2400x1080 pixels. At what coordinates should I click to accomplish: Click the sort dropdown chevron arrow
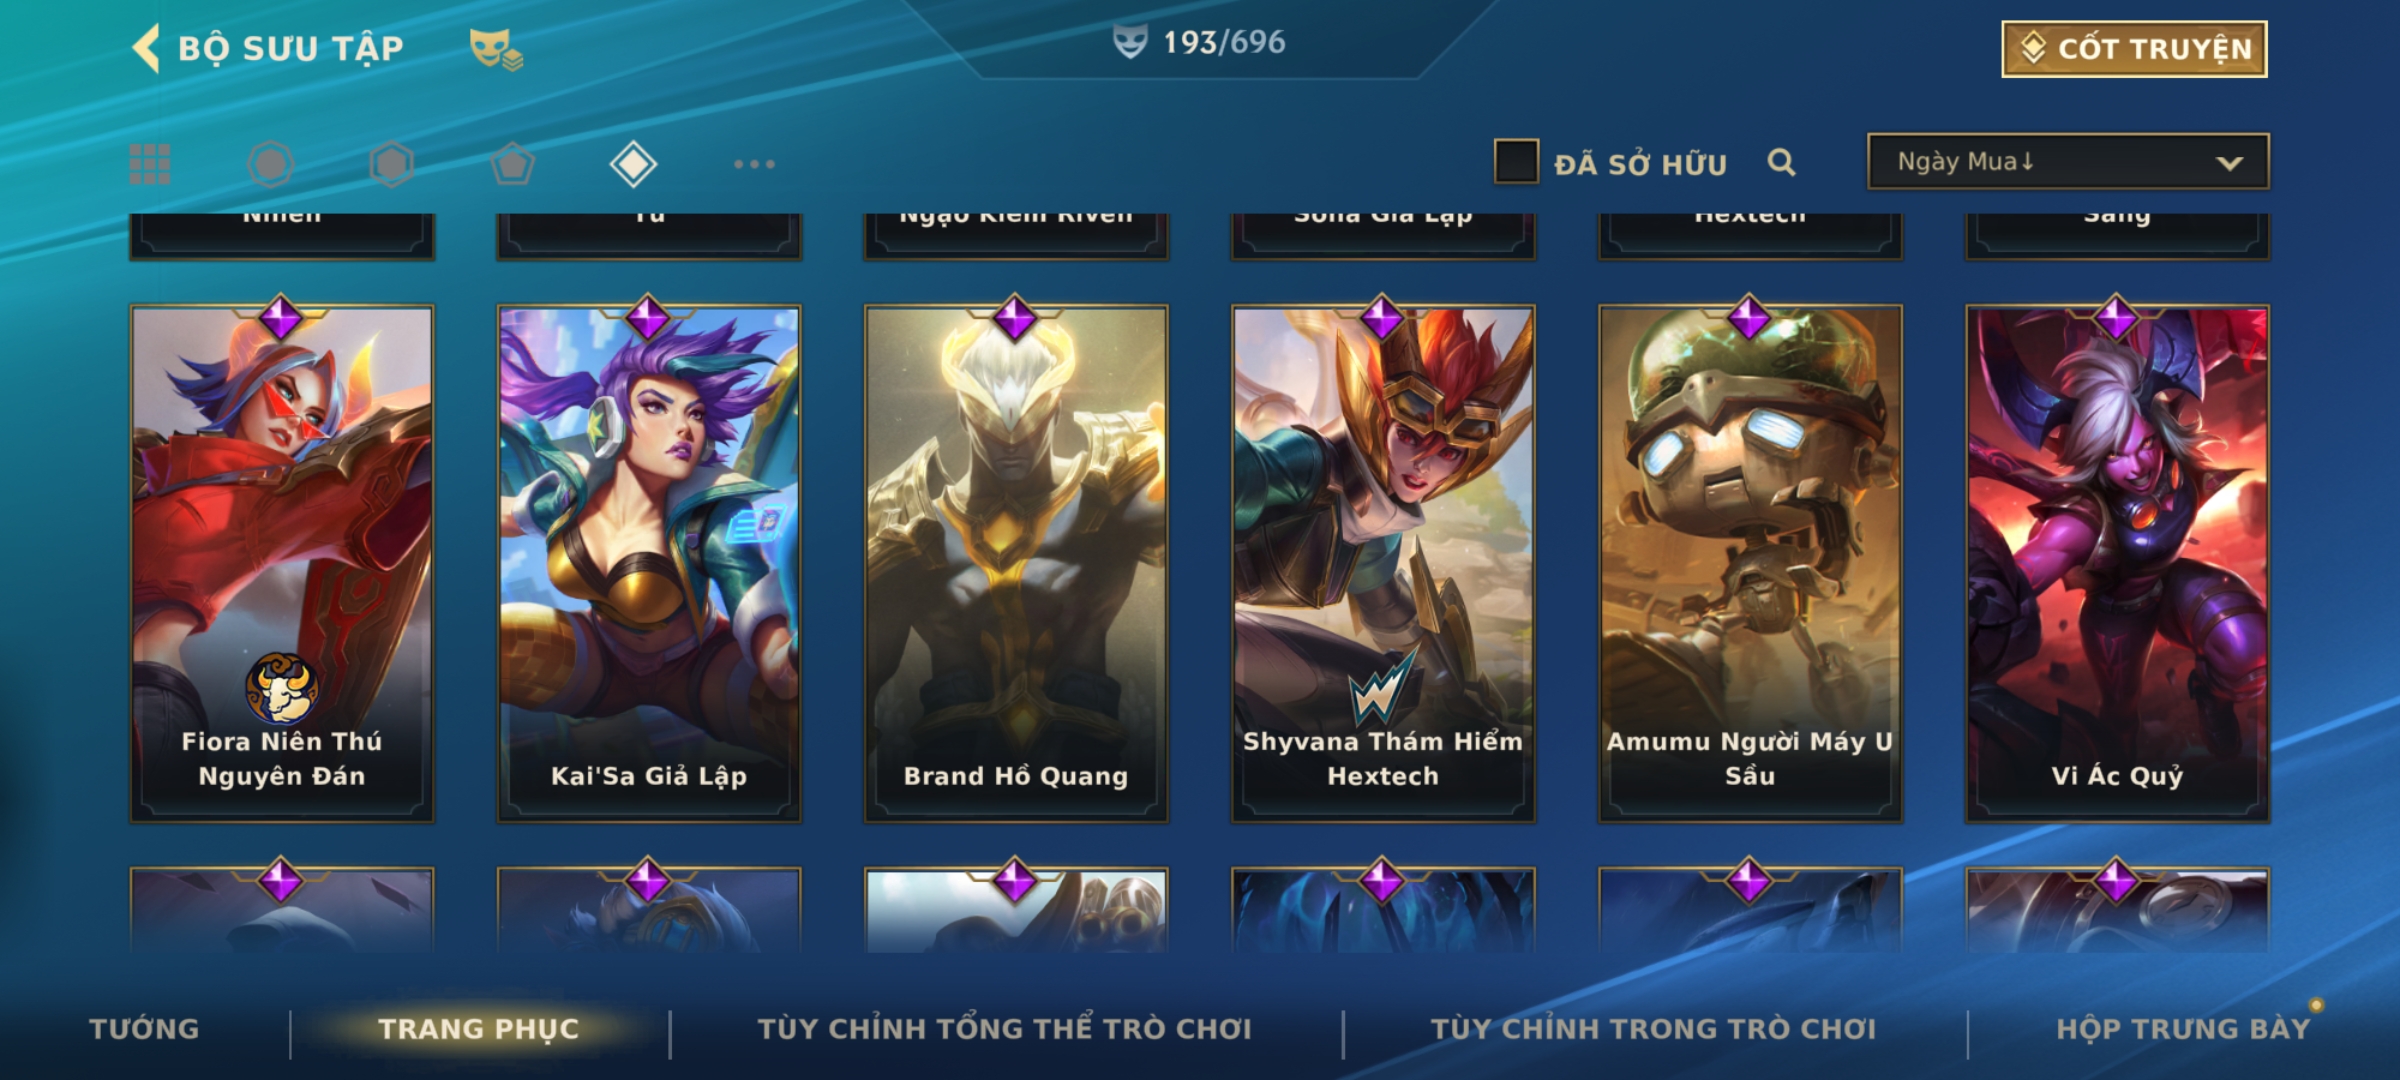(2229, 163)
